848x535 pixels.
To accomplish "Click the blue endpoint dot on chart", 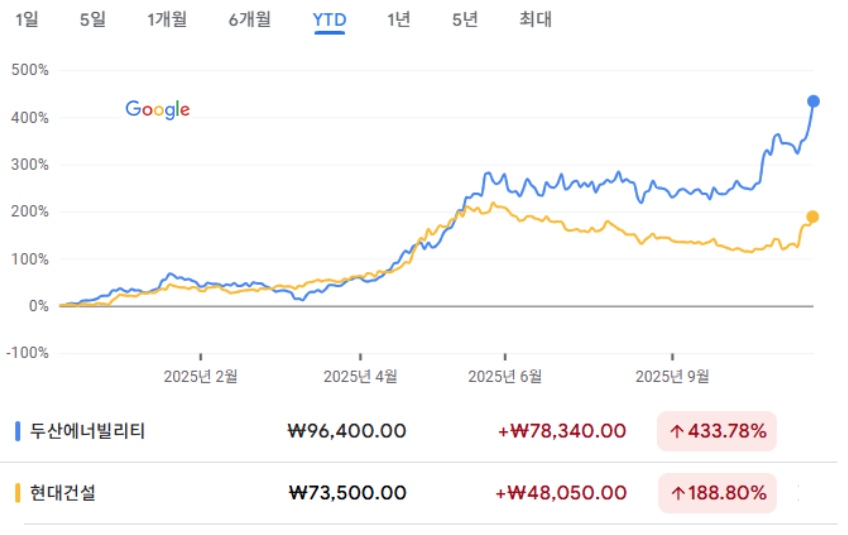I will point(813,101).
